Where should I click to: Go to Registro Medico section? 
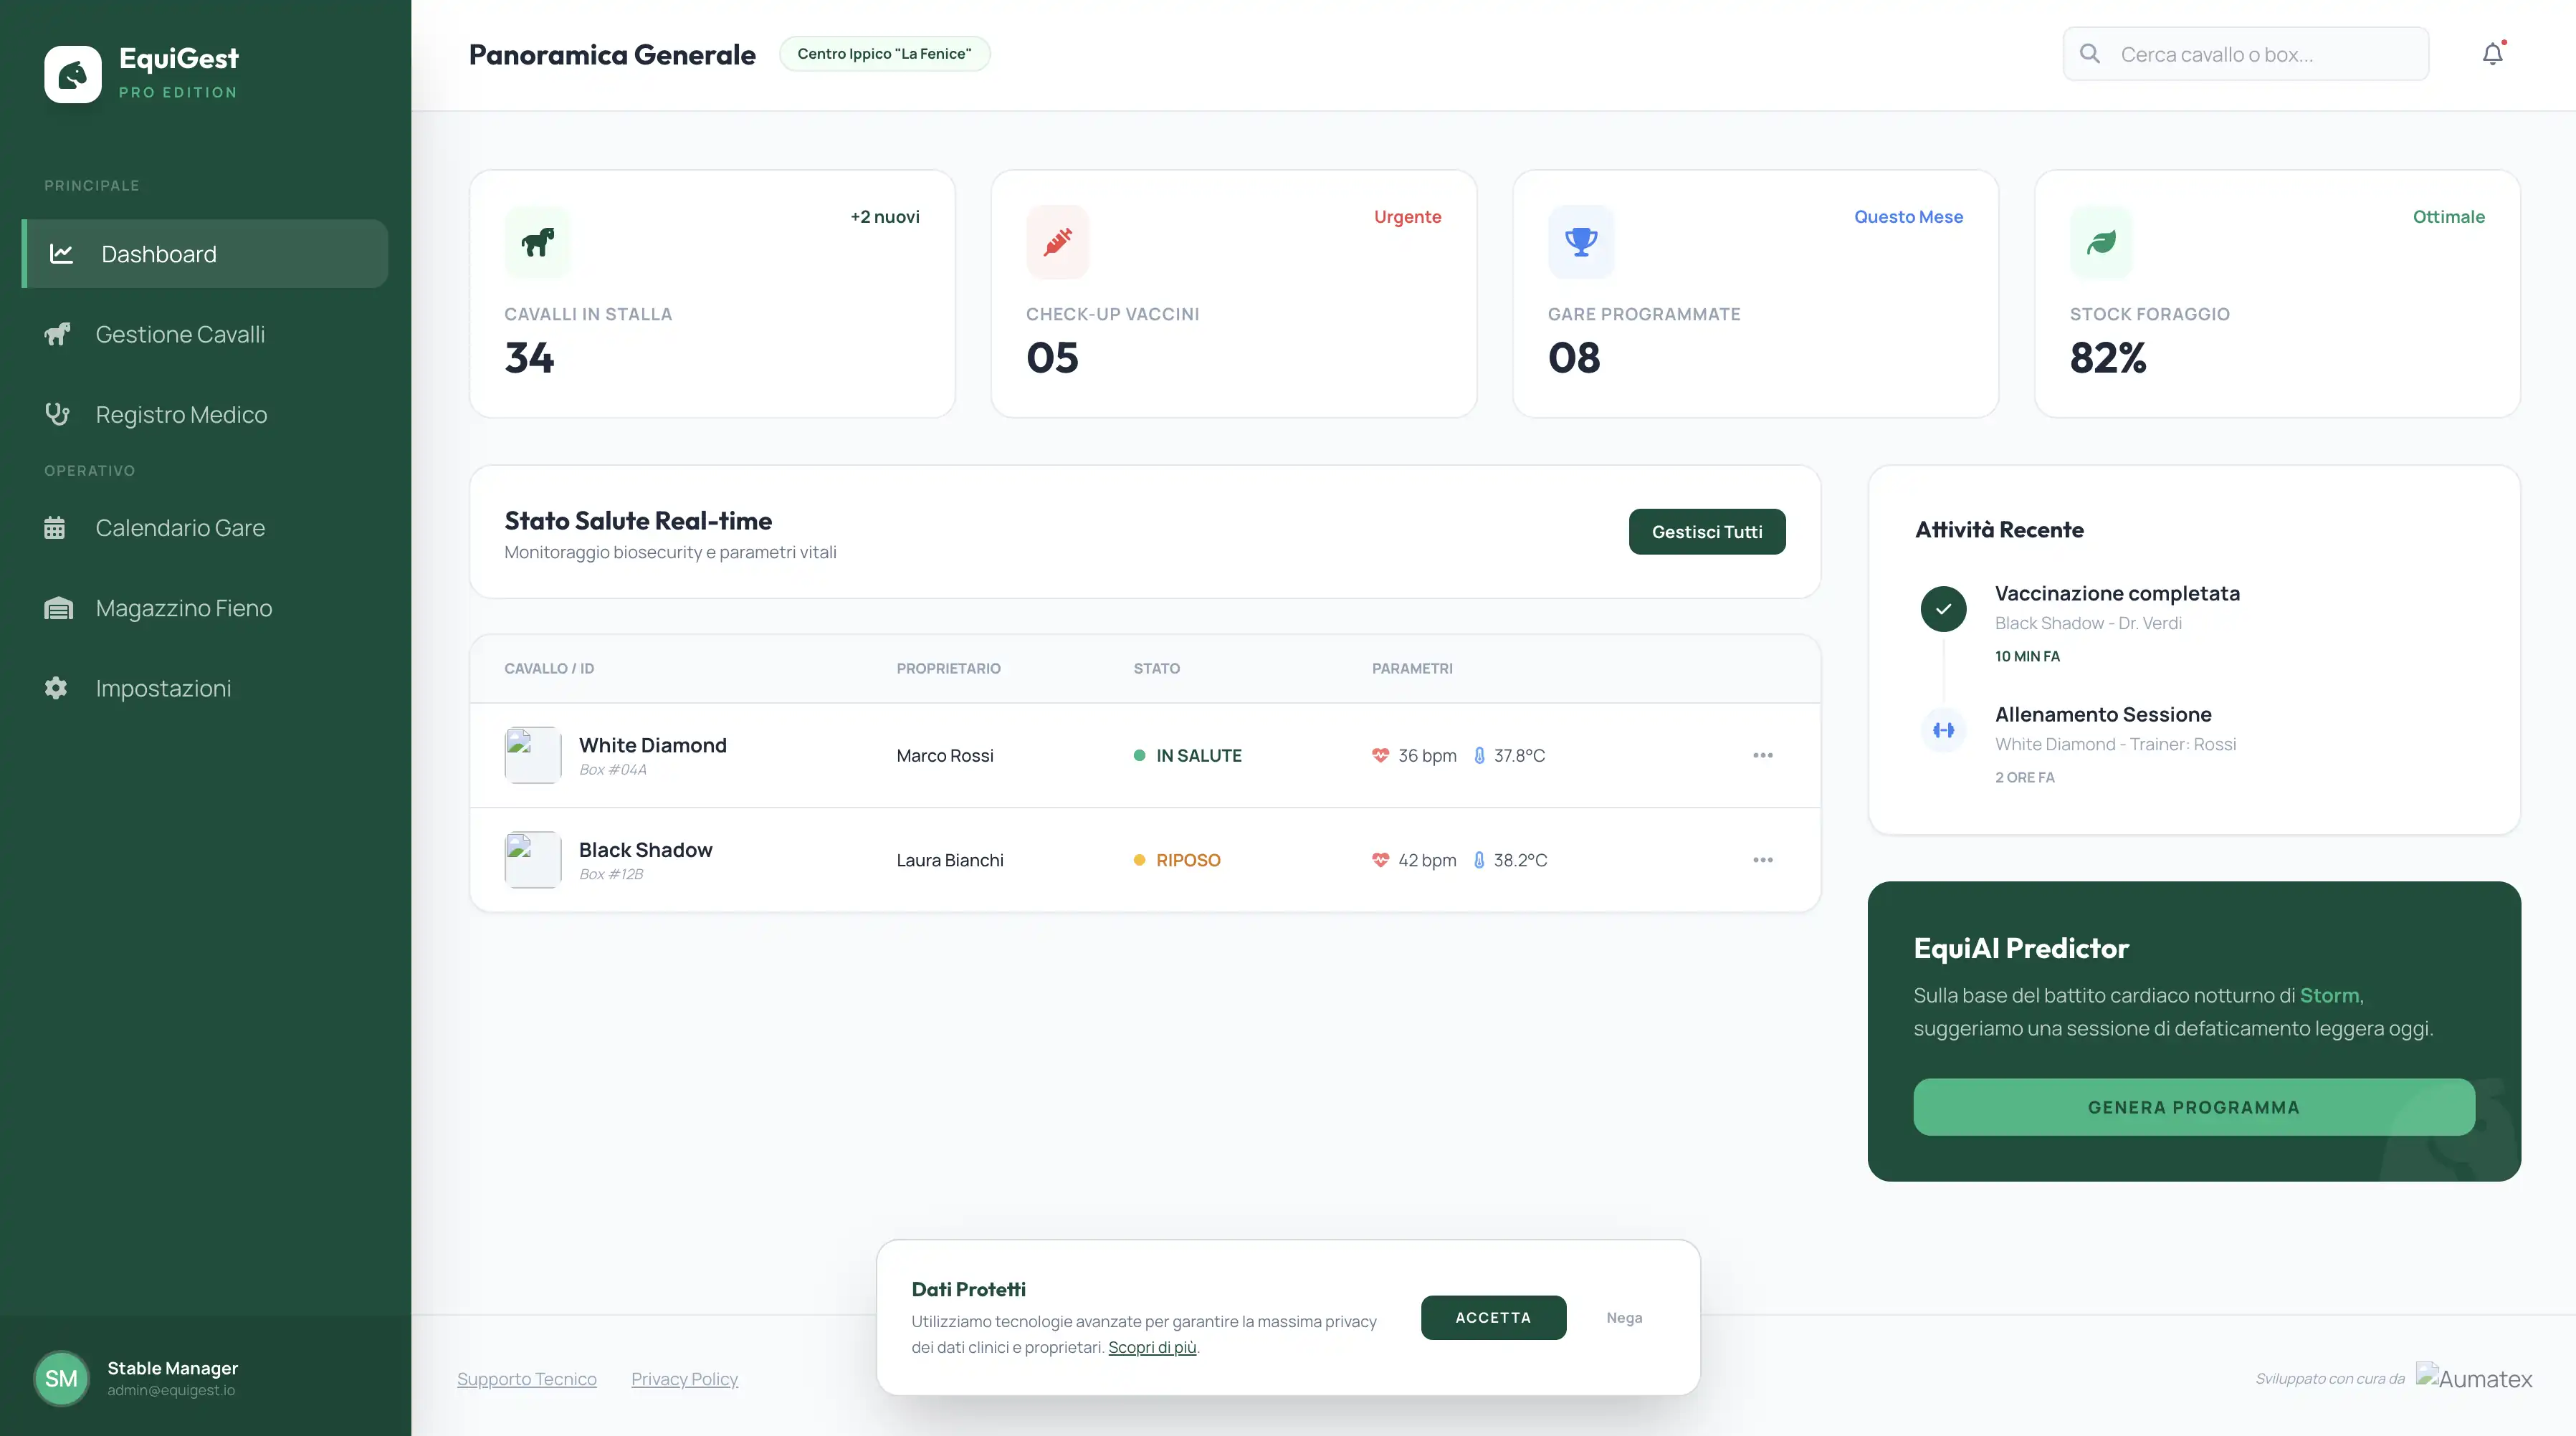coord(181,414)
